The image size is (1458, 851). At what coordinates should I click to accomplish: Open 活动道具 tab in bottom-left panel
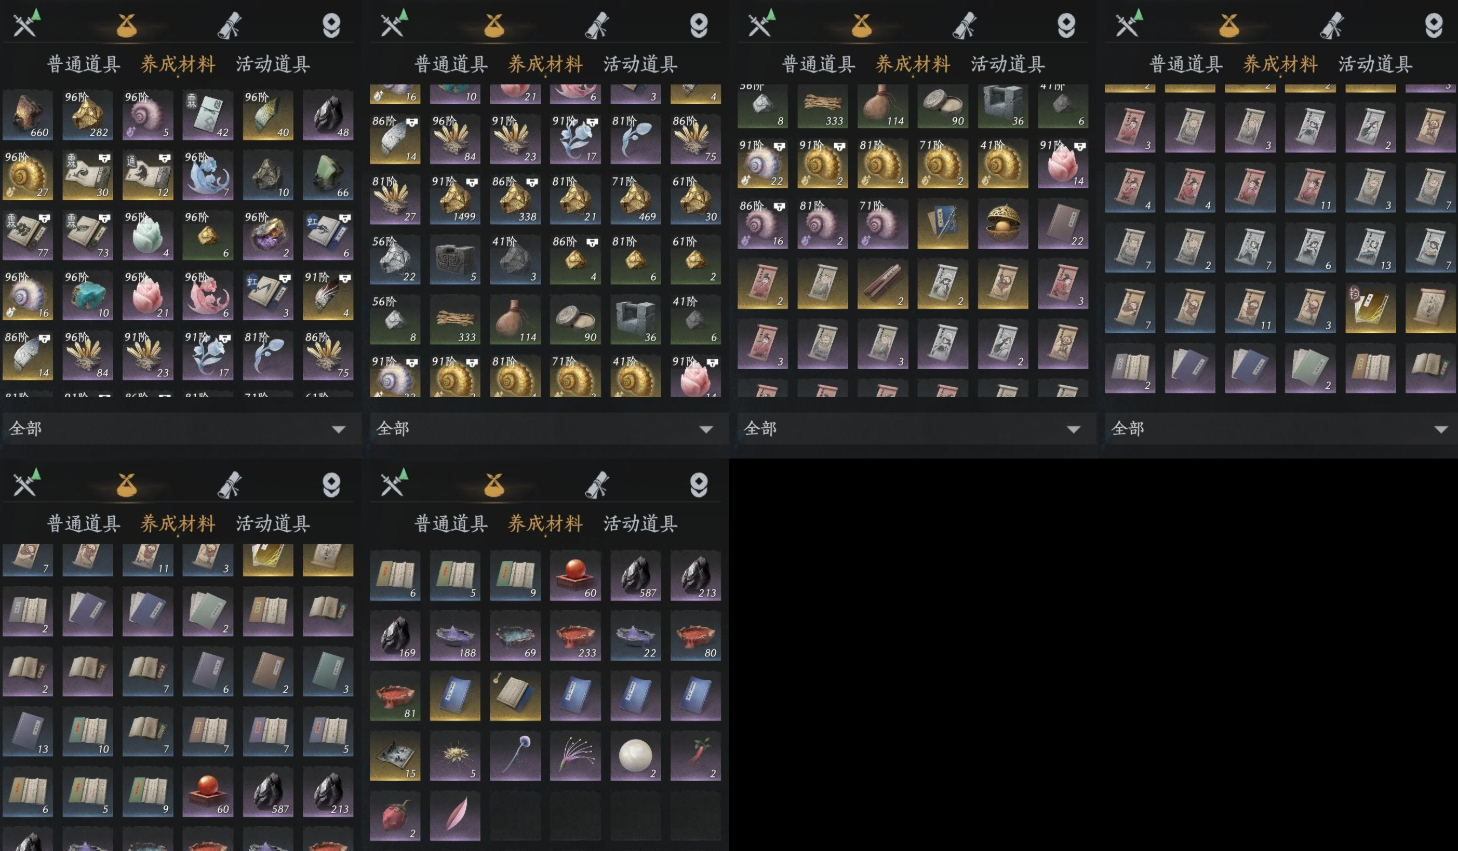[272, 524]
